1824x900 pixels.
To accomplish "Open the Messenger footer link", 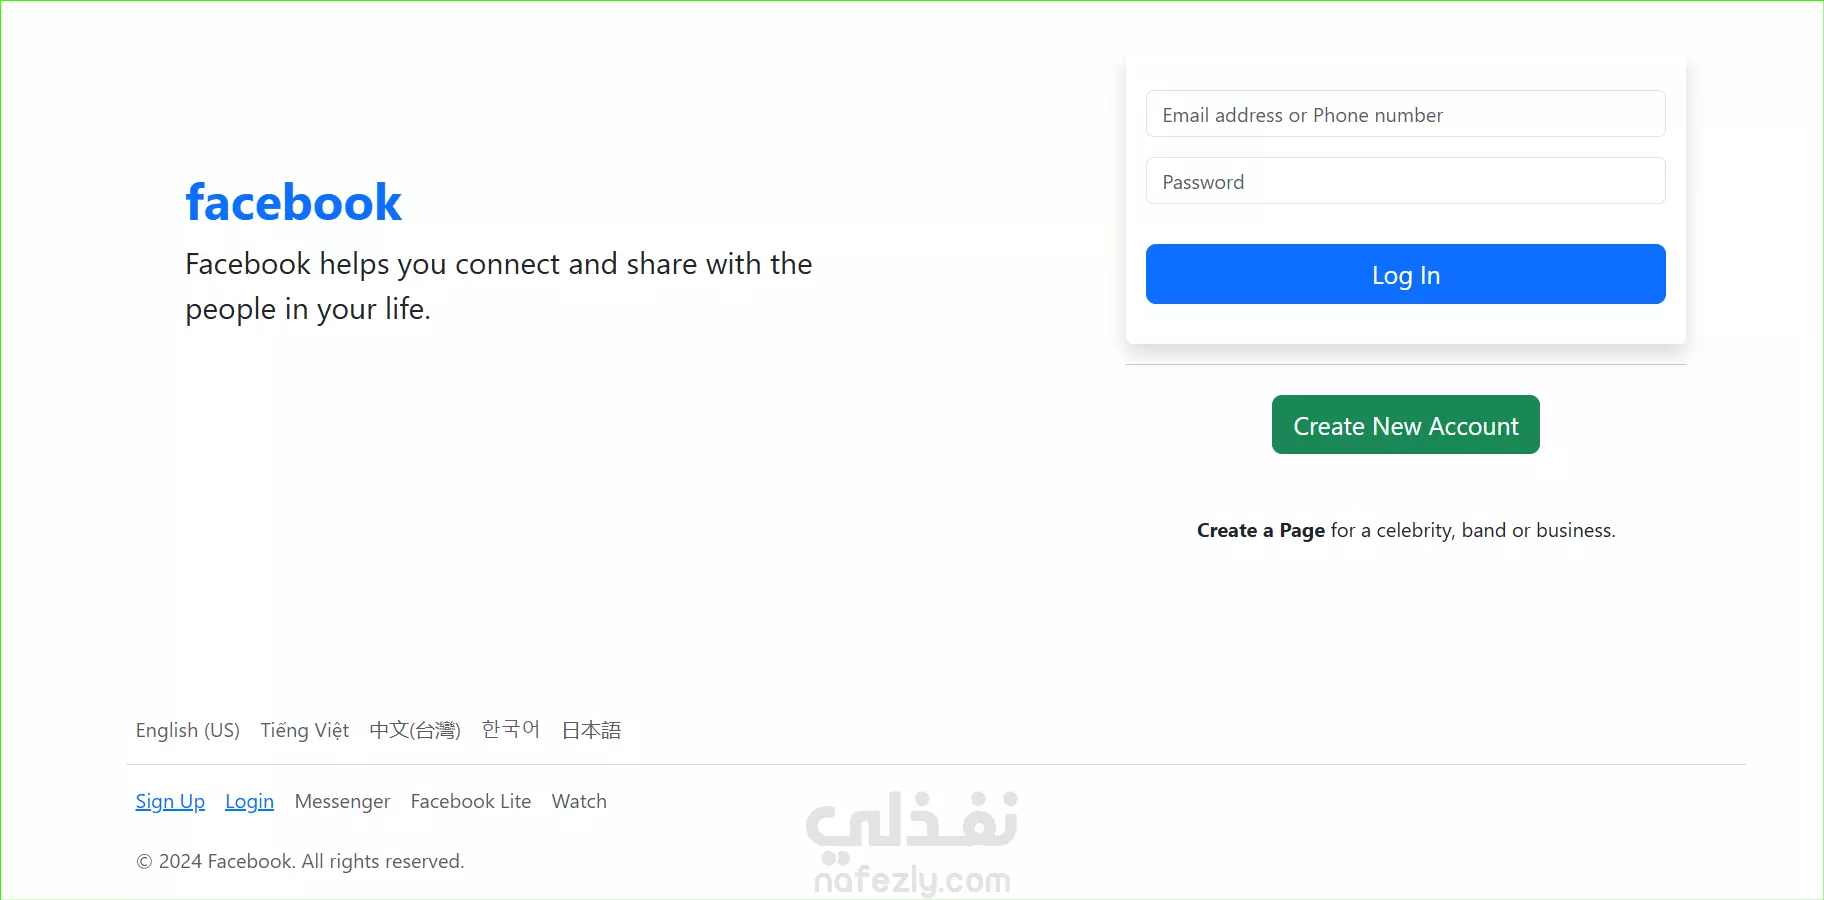I will [x=342, y=801].
